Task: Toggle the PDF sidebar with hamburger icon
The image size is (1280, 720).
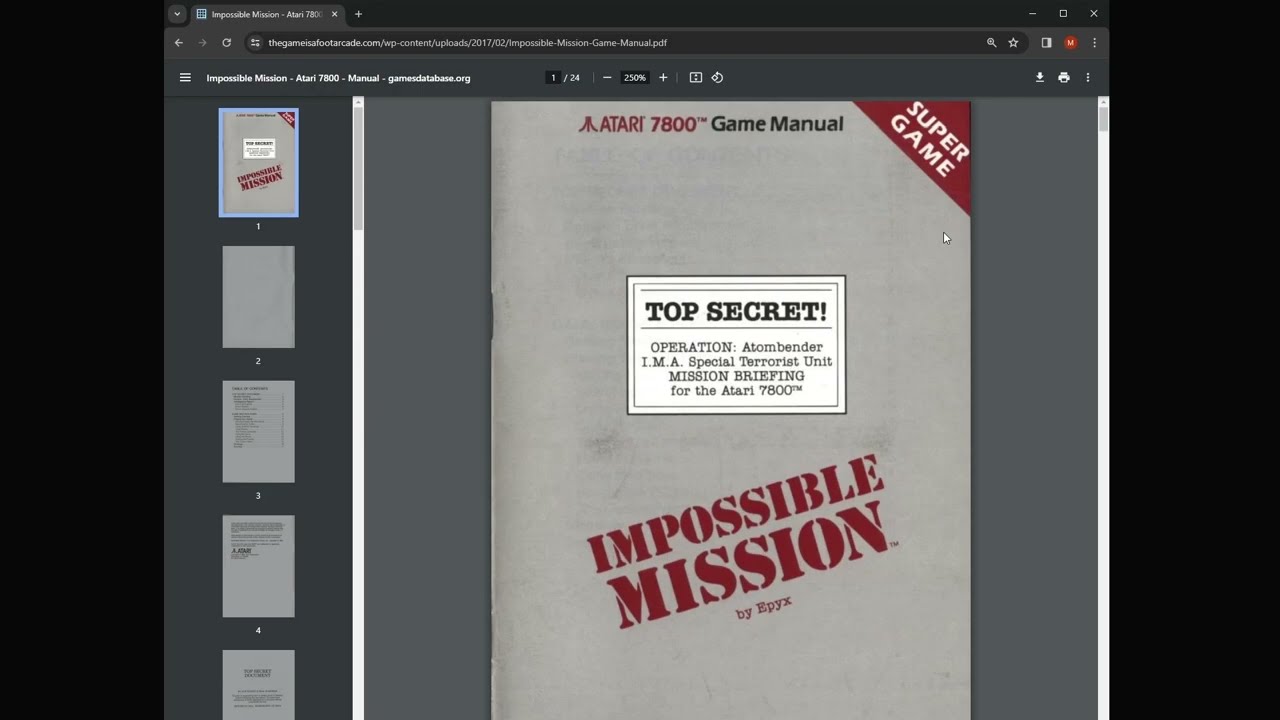Action: pyautogui.click(x=185, y=77)
